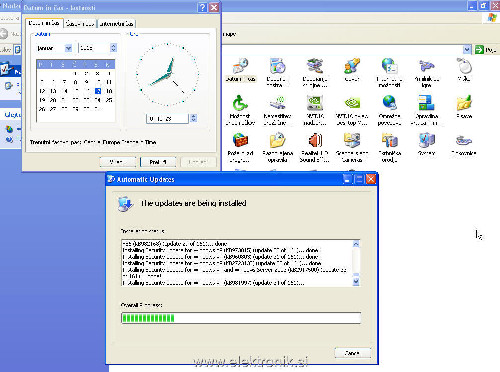Screen dimensions: 500x372
Task: Switch to the first Date and Time tab
Action: tap(44, 23)
